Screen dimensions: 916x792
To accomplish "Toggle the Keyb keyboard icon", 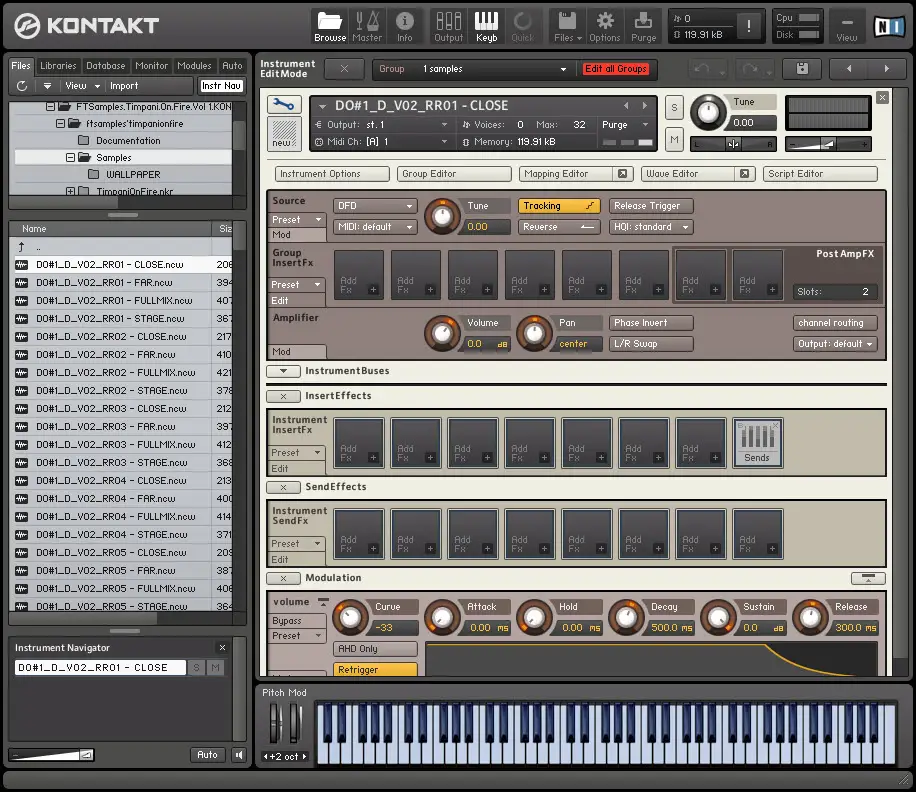I will [486, 26].
